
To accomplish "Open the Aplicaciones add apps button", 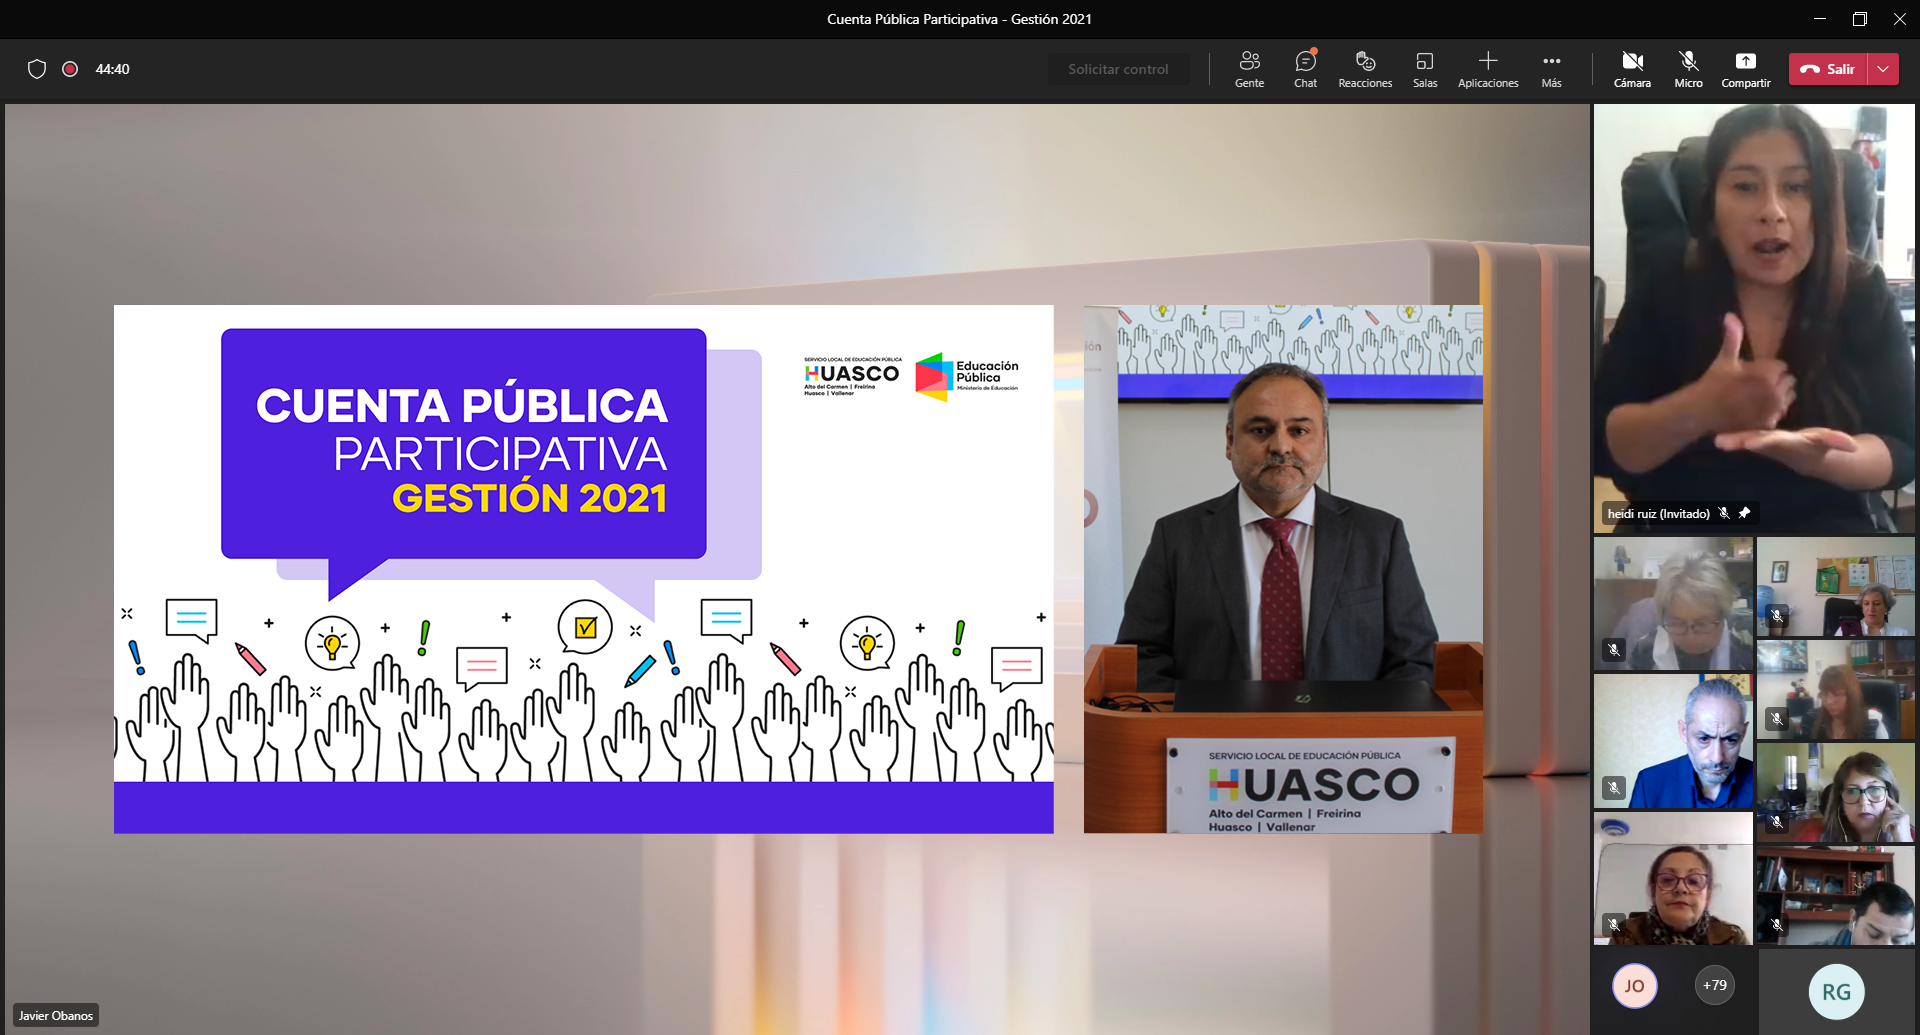I will pos(1488,69).
